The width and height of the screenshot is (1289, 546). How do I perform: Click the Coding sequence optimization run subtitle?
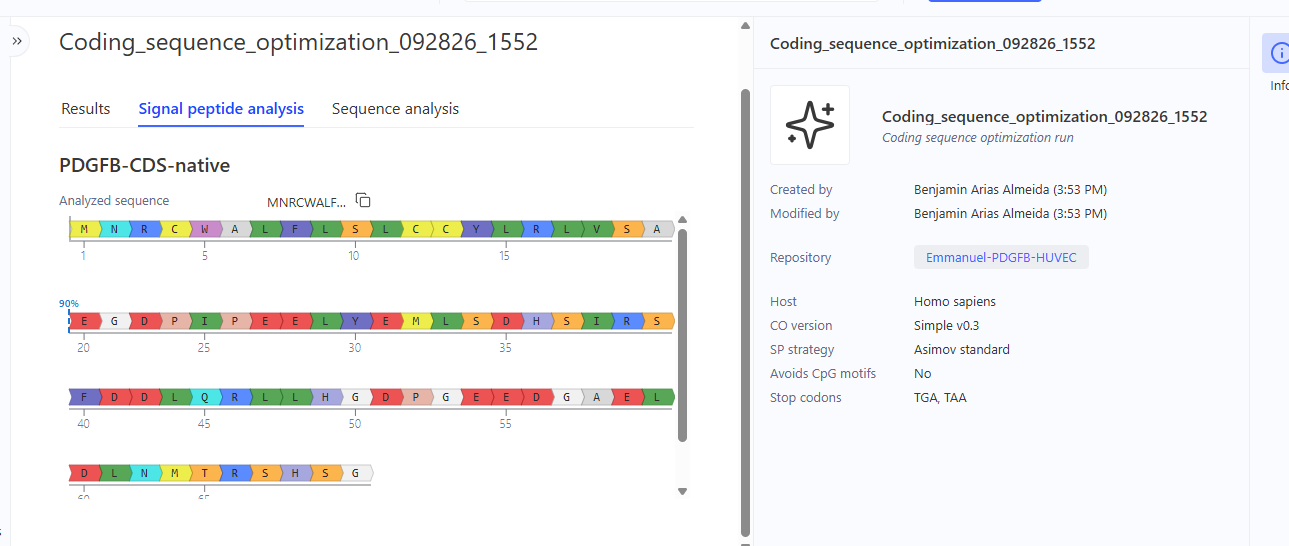click(x=978, y=138)
